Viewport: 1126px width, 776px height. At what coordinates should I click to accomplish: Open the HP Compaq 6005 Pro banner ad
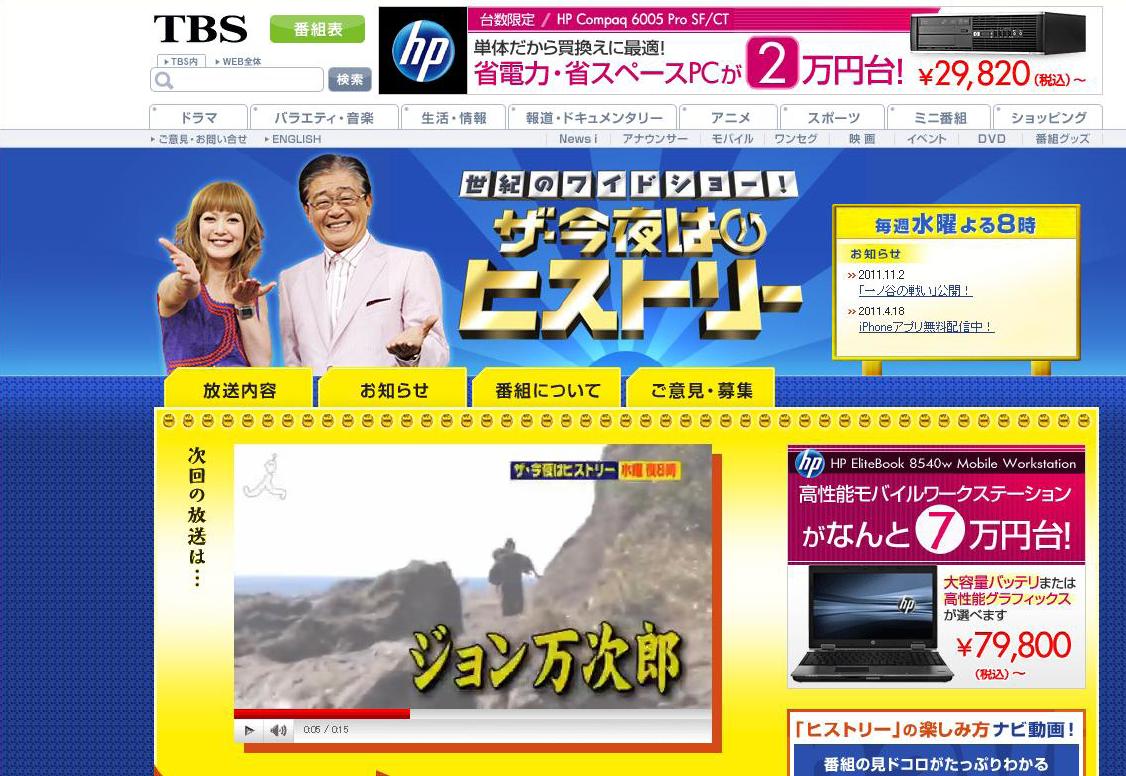pyautogui.click(x=740, y=50)
